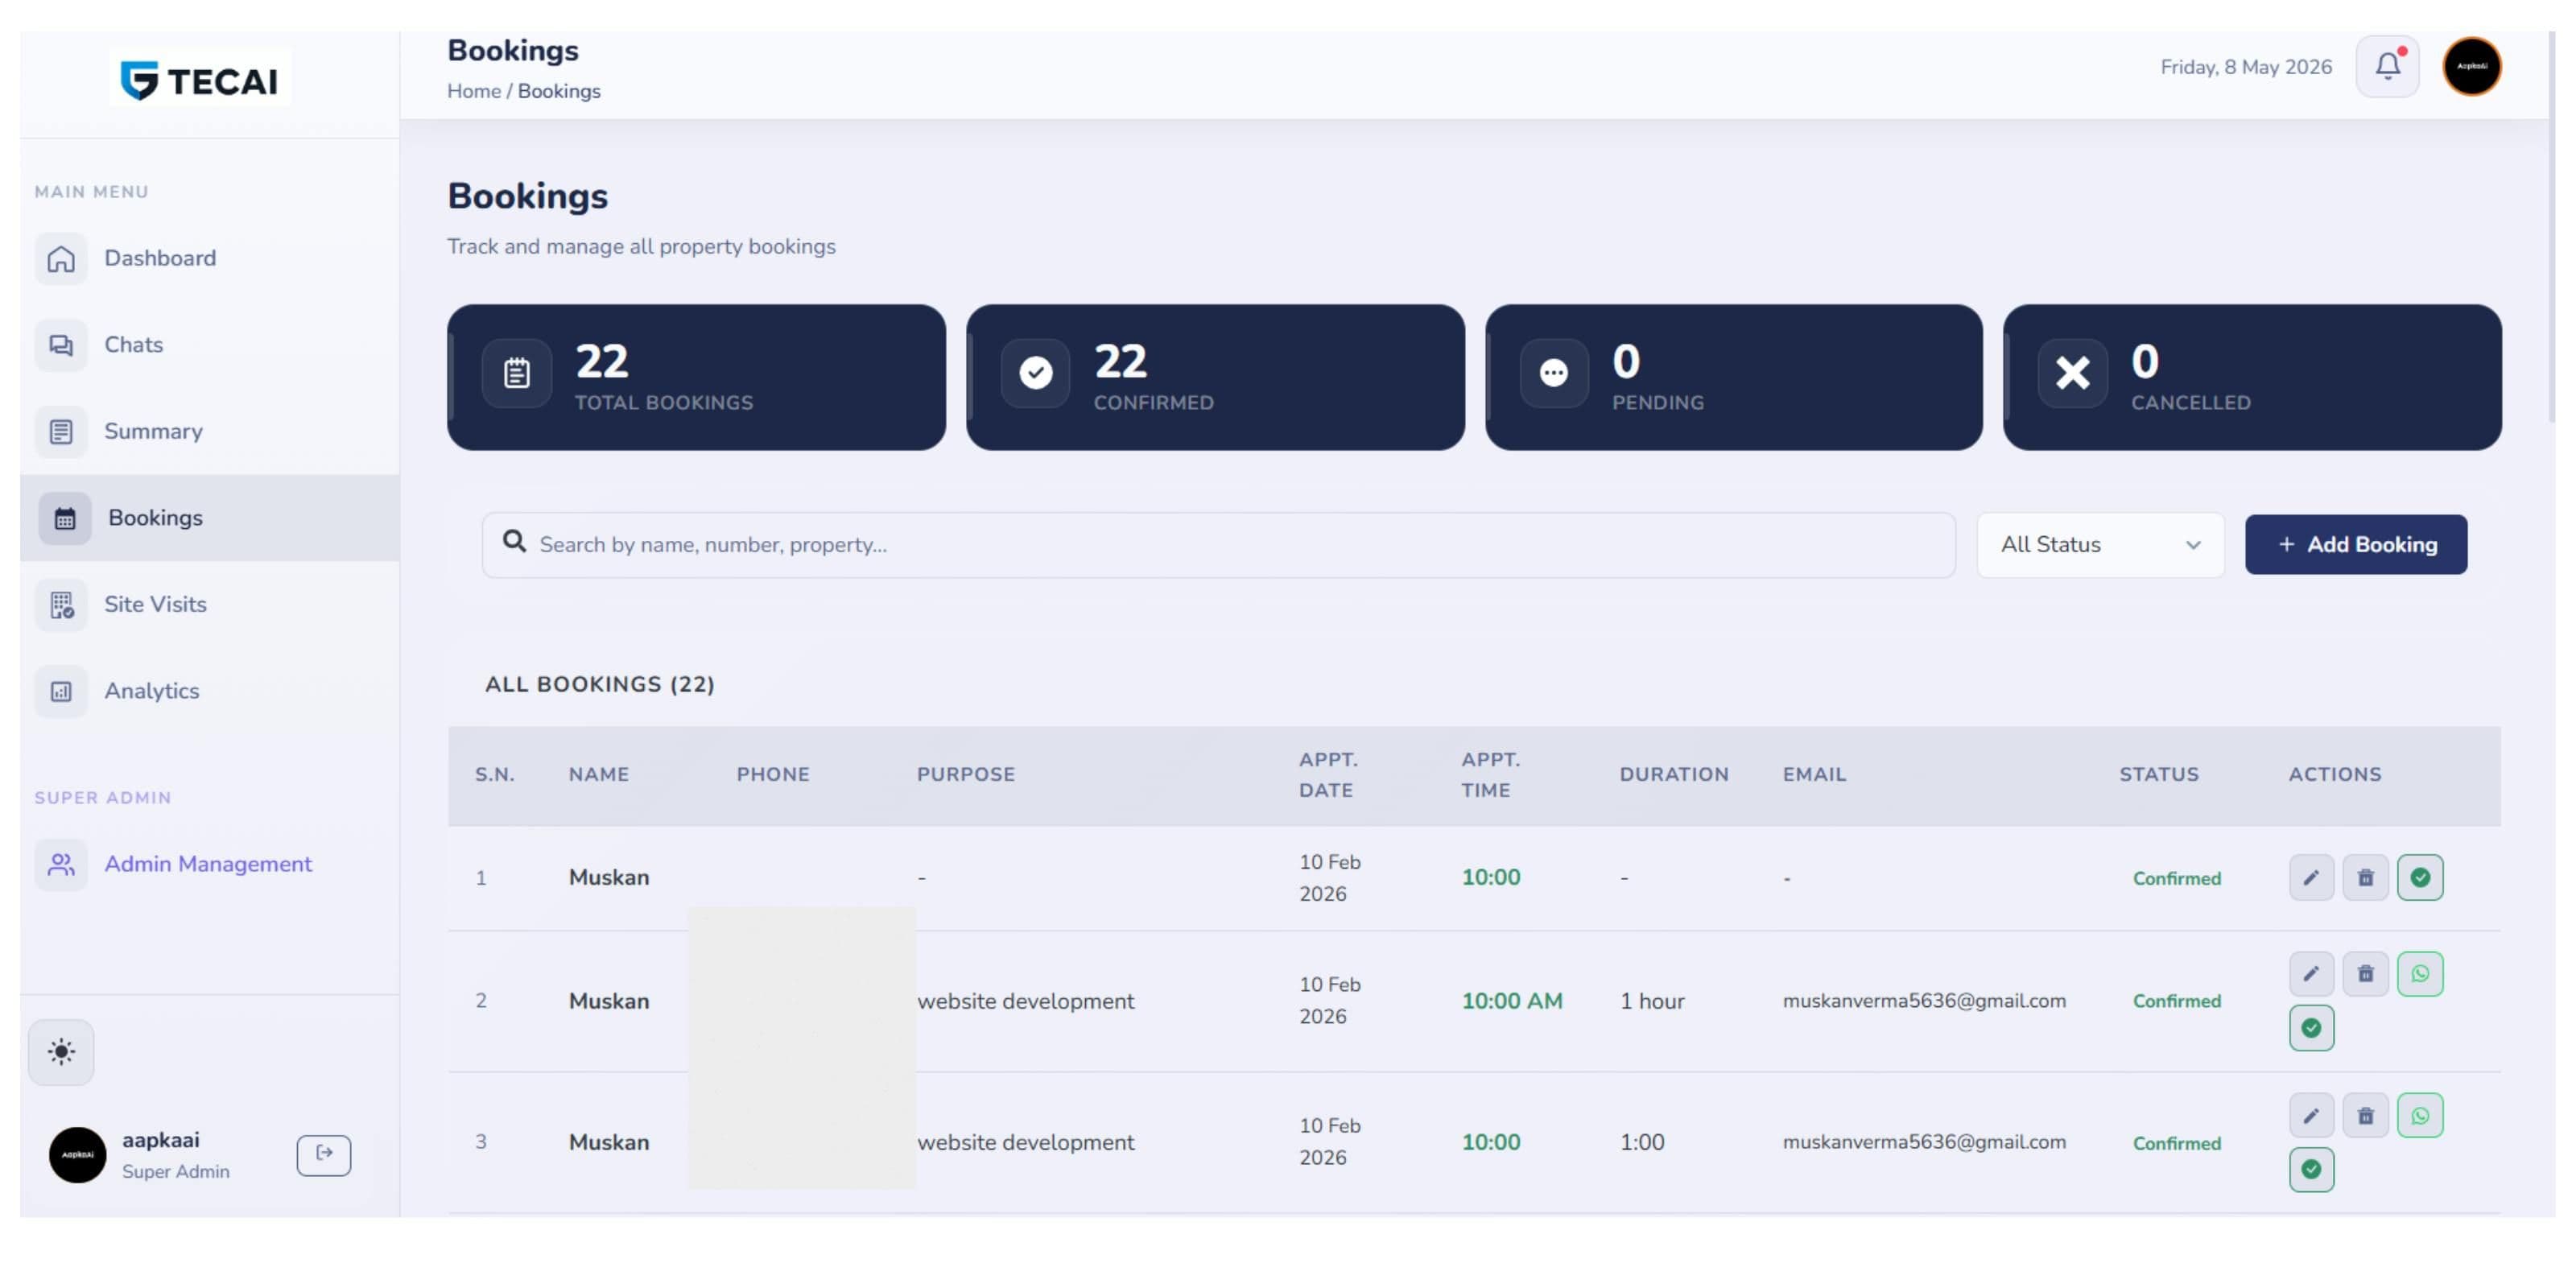The image size is (2576, 1288).
Task: Click the Confirmed status in row 3
Action: pos(2176,1143)
